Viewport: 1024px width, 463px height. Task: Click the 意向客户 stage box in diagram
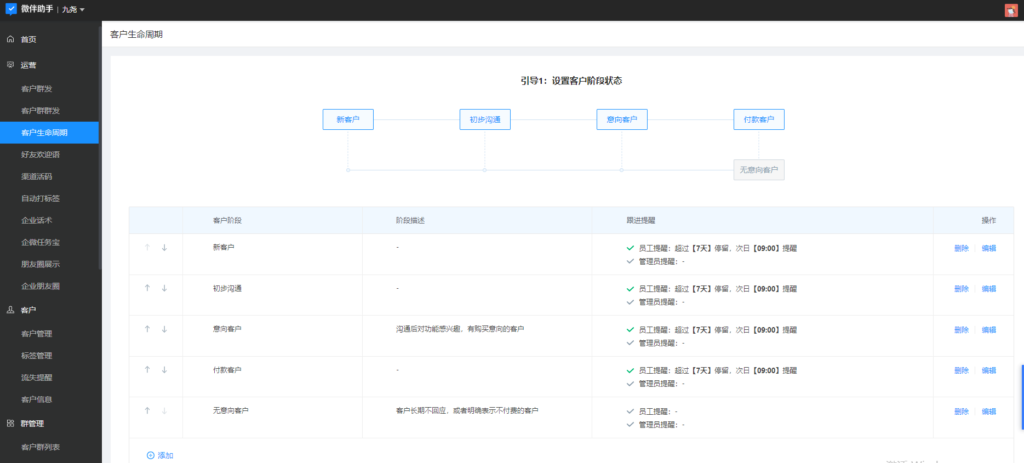(622, 120)
